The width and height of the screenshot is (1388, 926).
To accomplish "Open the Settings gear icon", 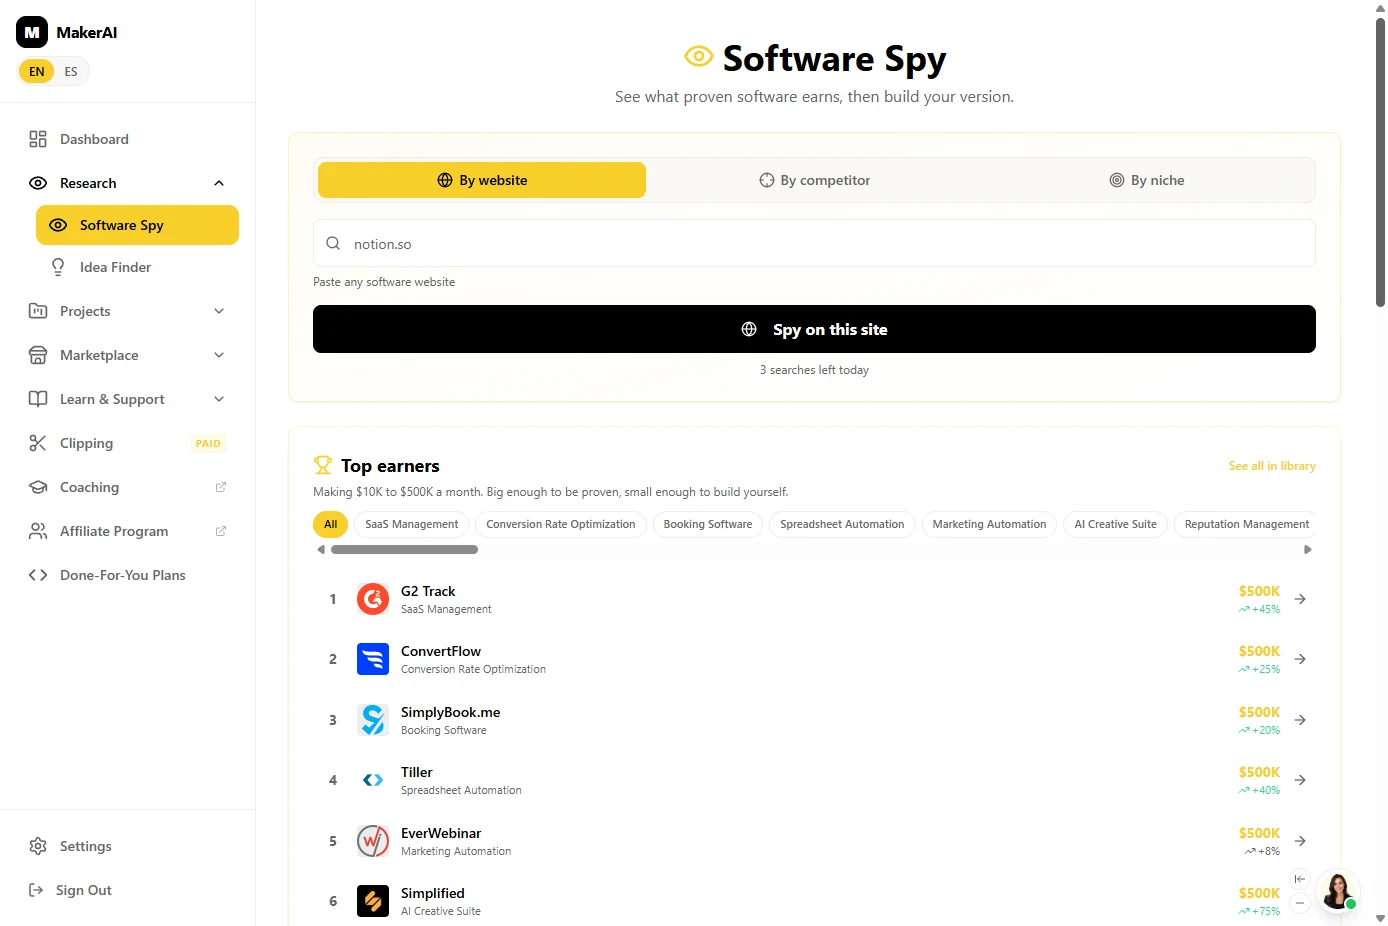I will click(38, 846).
